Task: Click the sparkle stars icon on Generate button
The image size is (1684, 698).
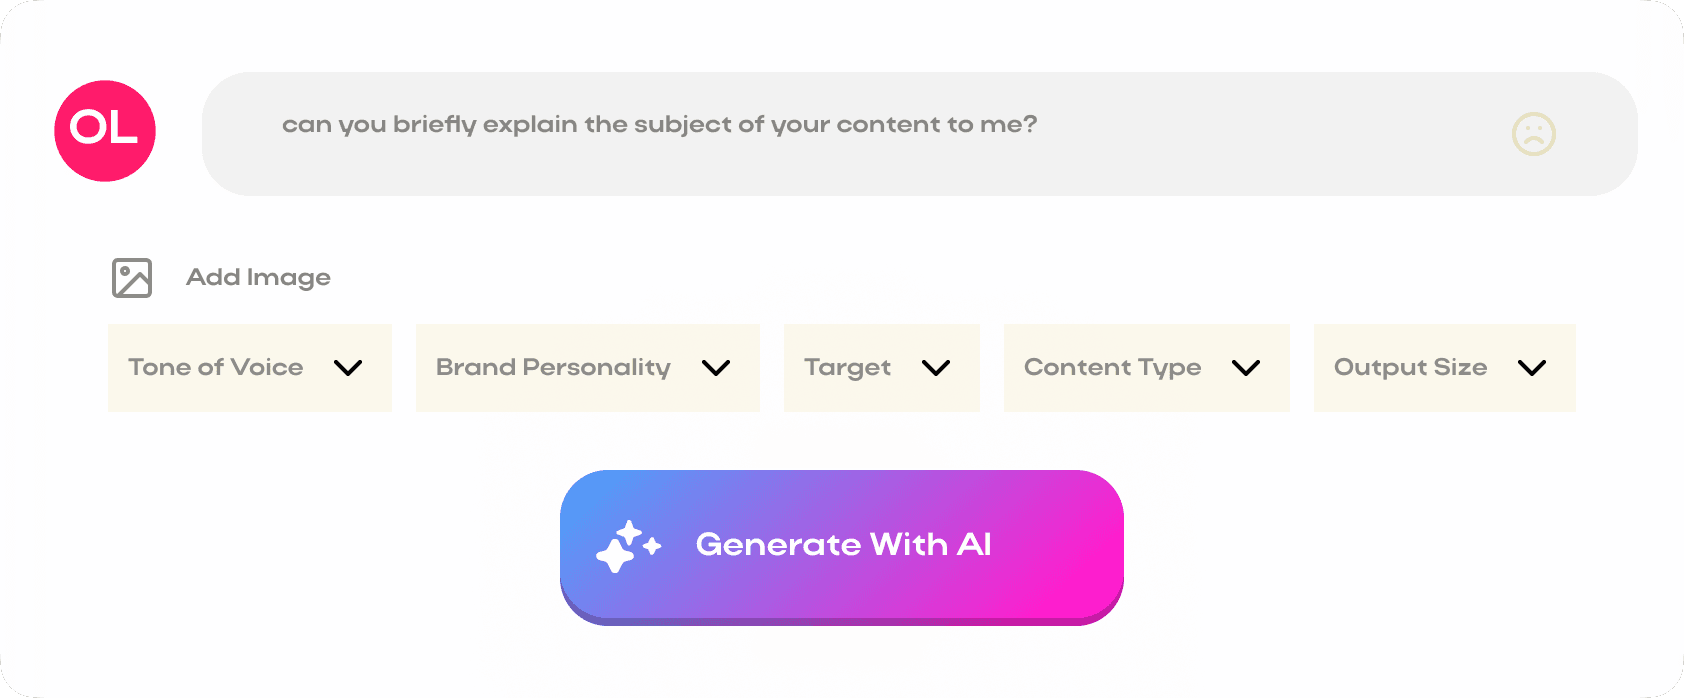Action: [x=628, y=546]
